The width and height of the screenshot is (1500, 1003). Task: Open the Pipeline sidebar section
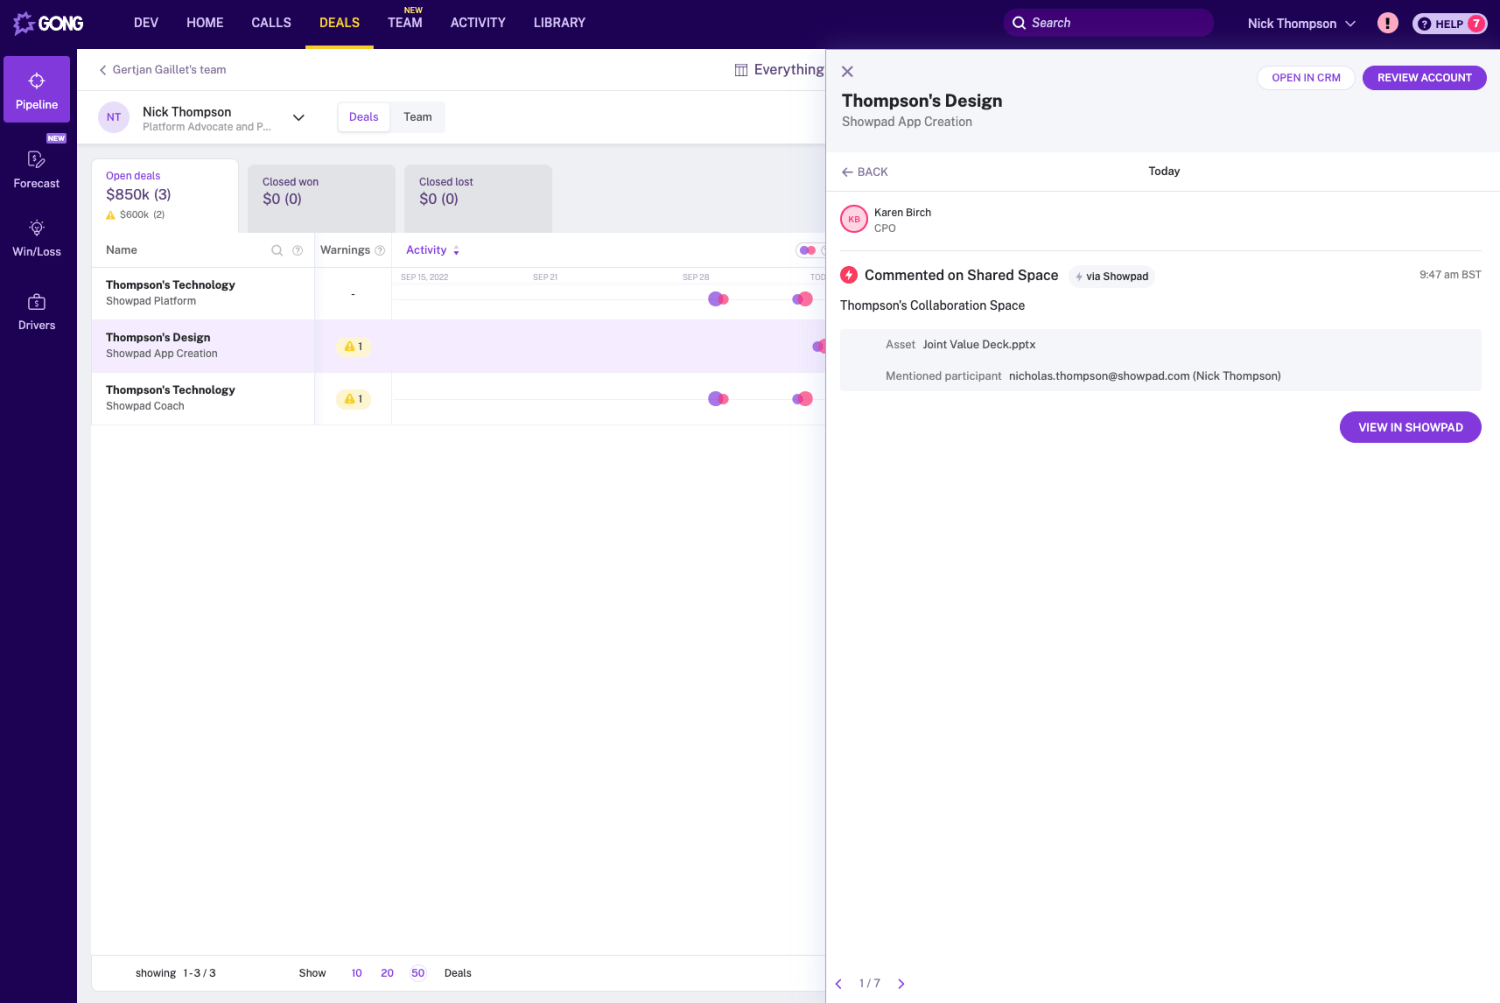pyautogui.click(x=37, y=90)
